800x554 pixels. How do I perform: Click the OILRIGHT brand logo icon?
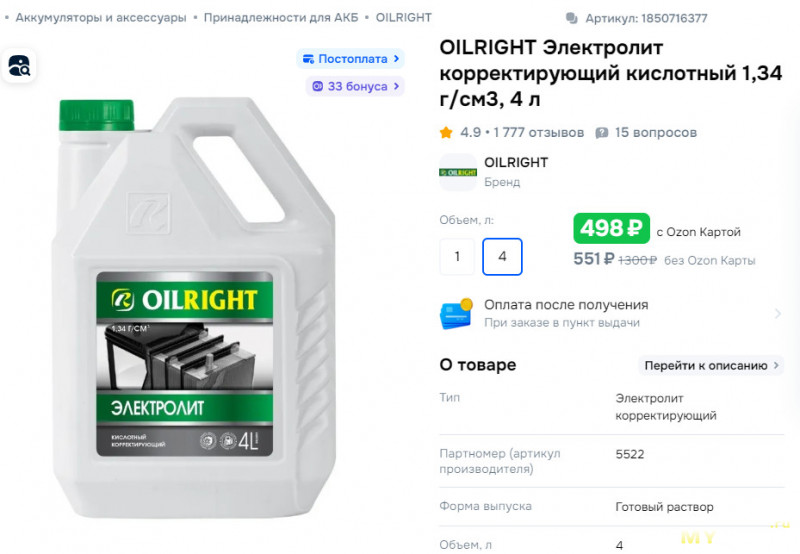click(458, 172)
